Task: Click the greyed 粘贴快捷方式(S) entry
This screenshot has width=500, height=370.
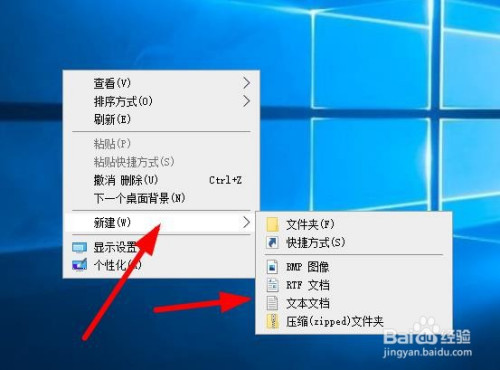Action: click(161, 162)
